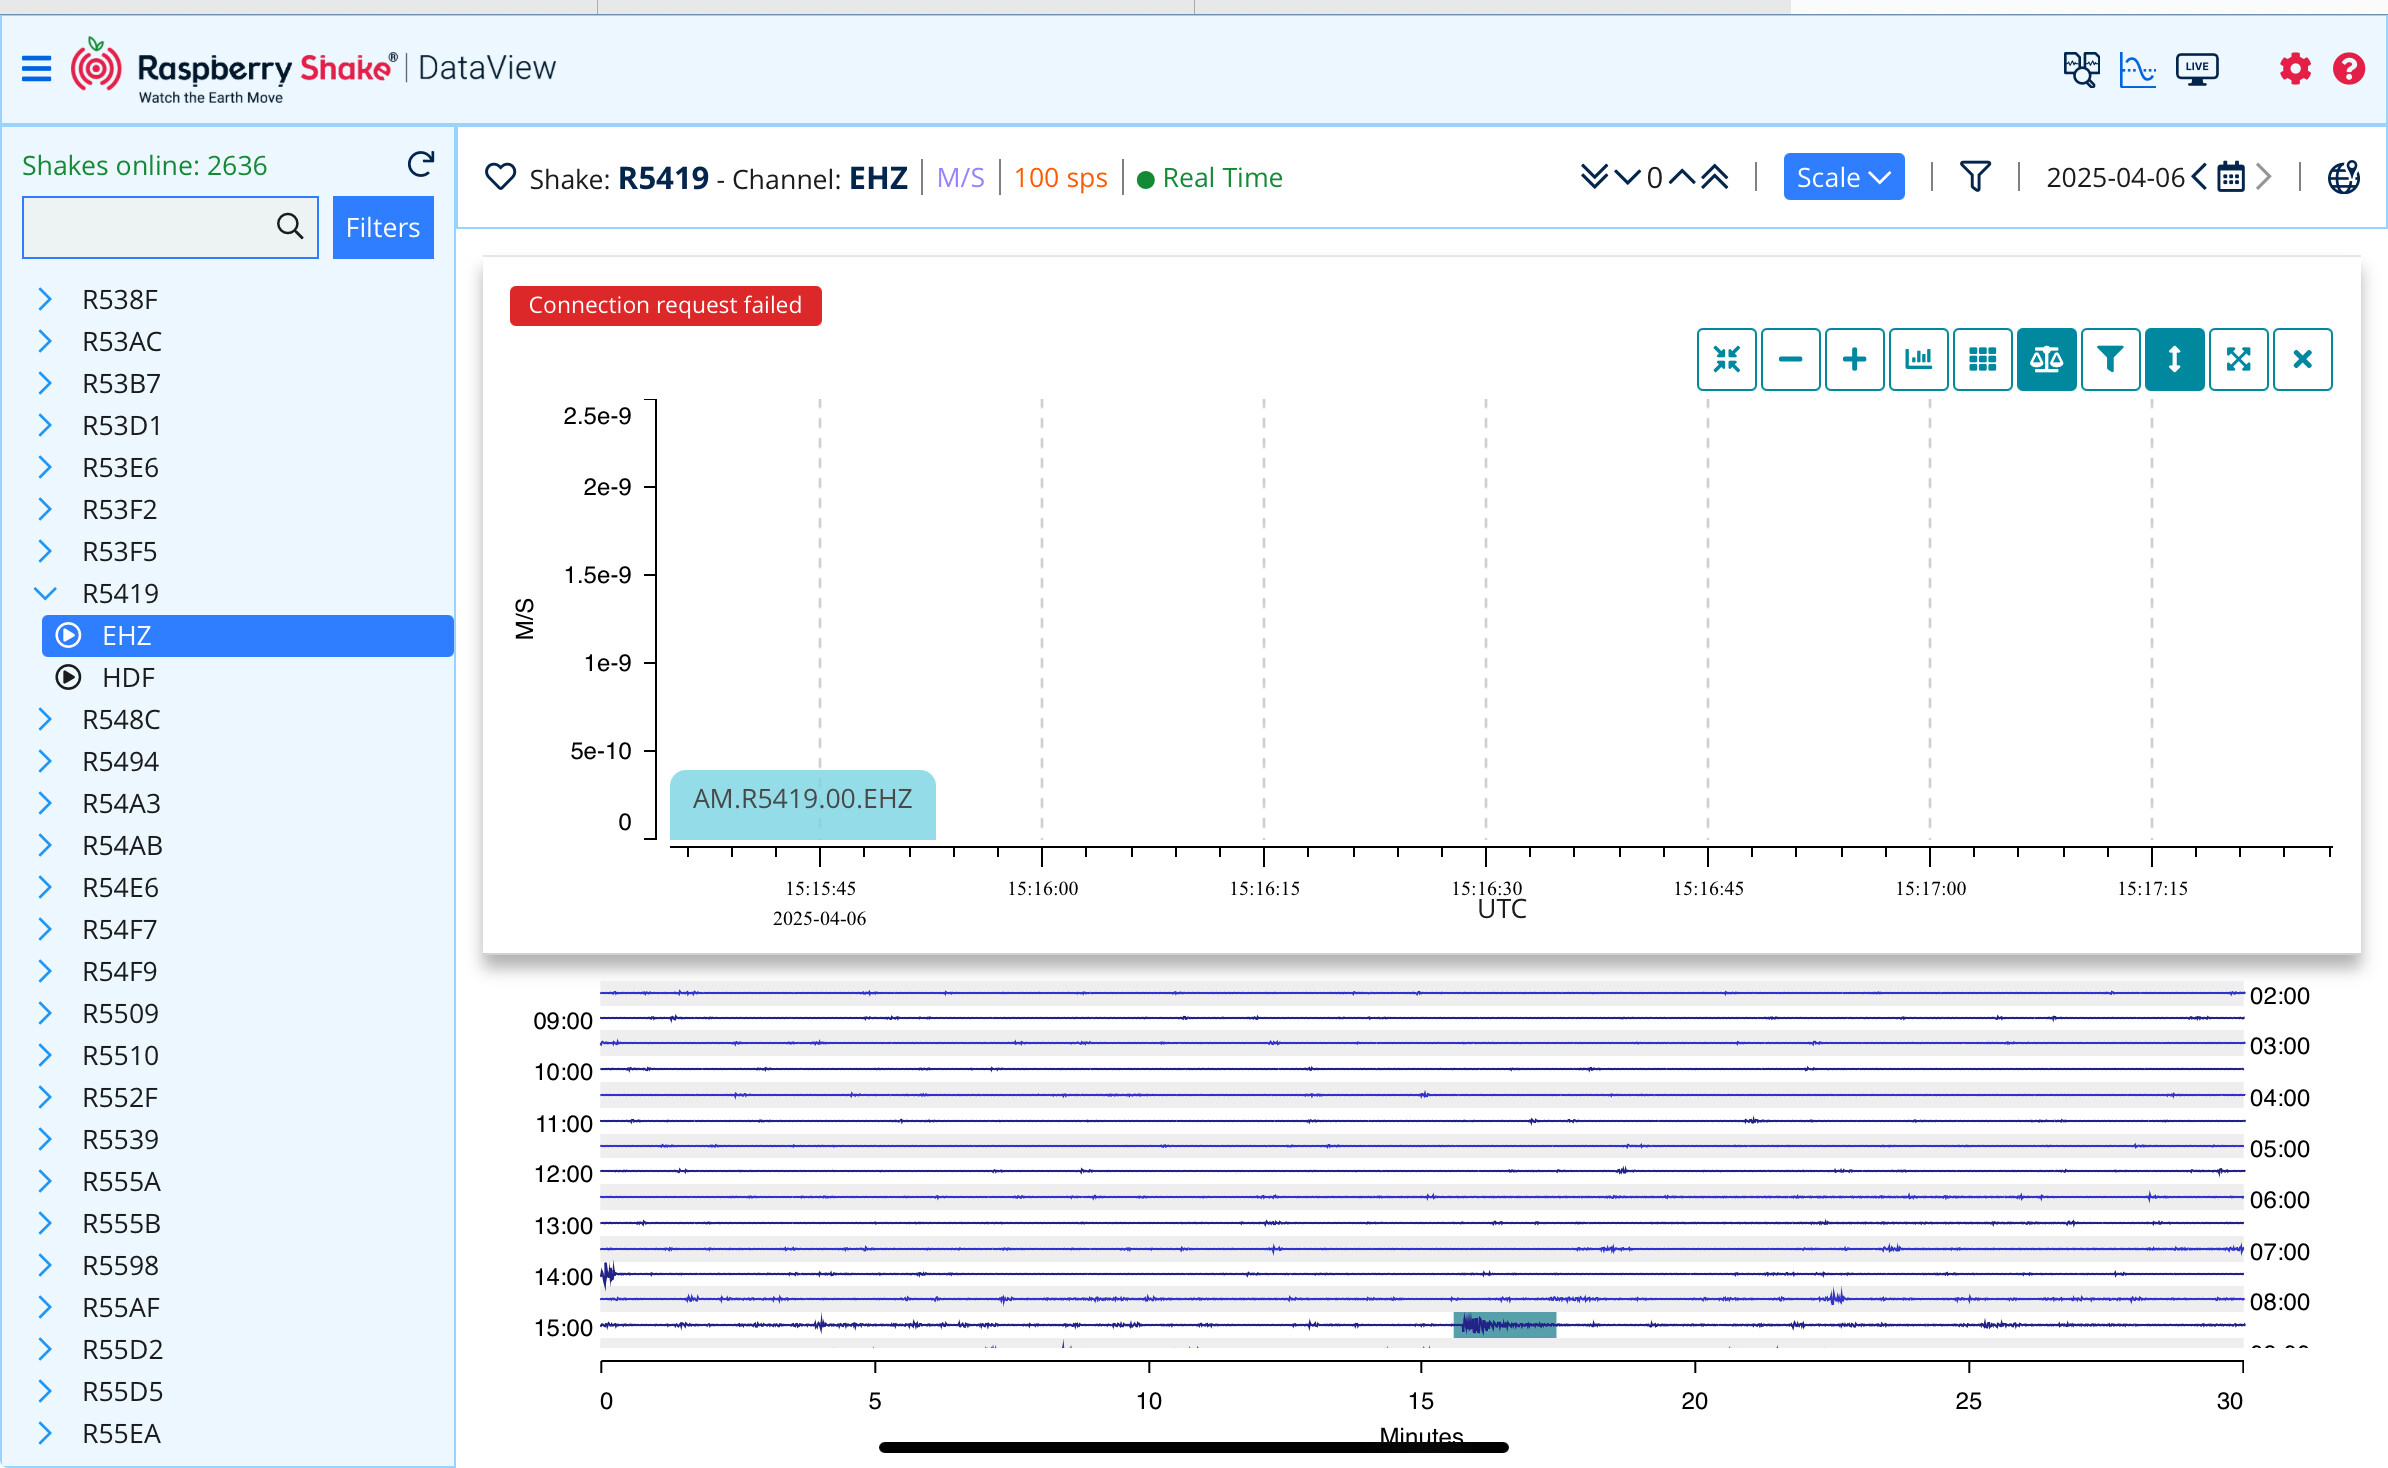The image size is (2388, 1468).
Task: Play the HDF channel
Action: (68, 677)
